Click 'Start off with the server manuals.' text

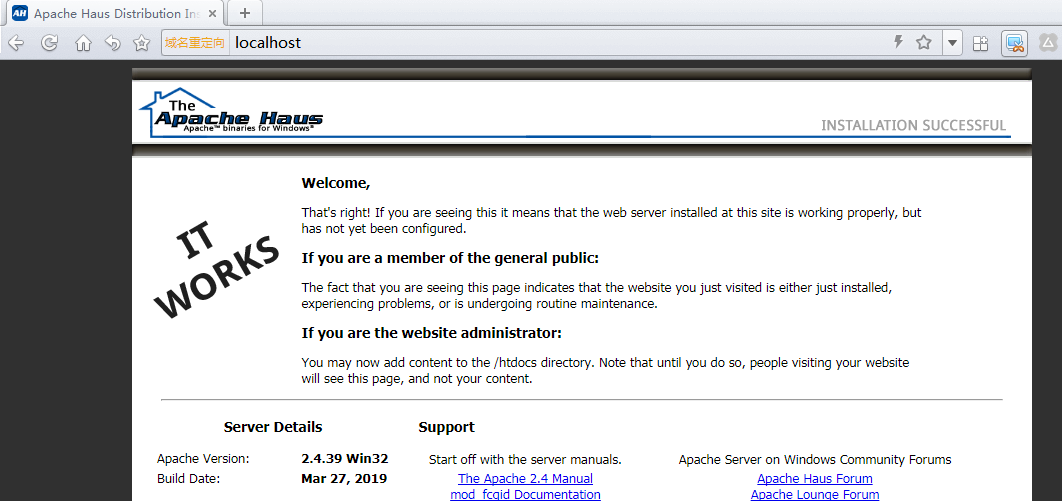[x=526, y=460]
